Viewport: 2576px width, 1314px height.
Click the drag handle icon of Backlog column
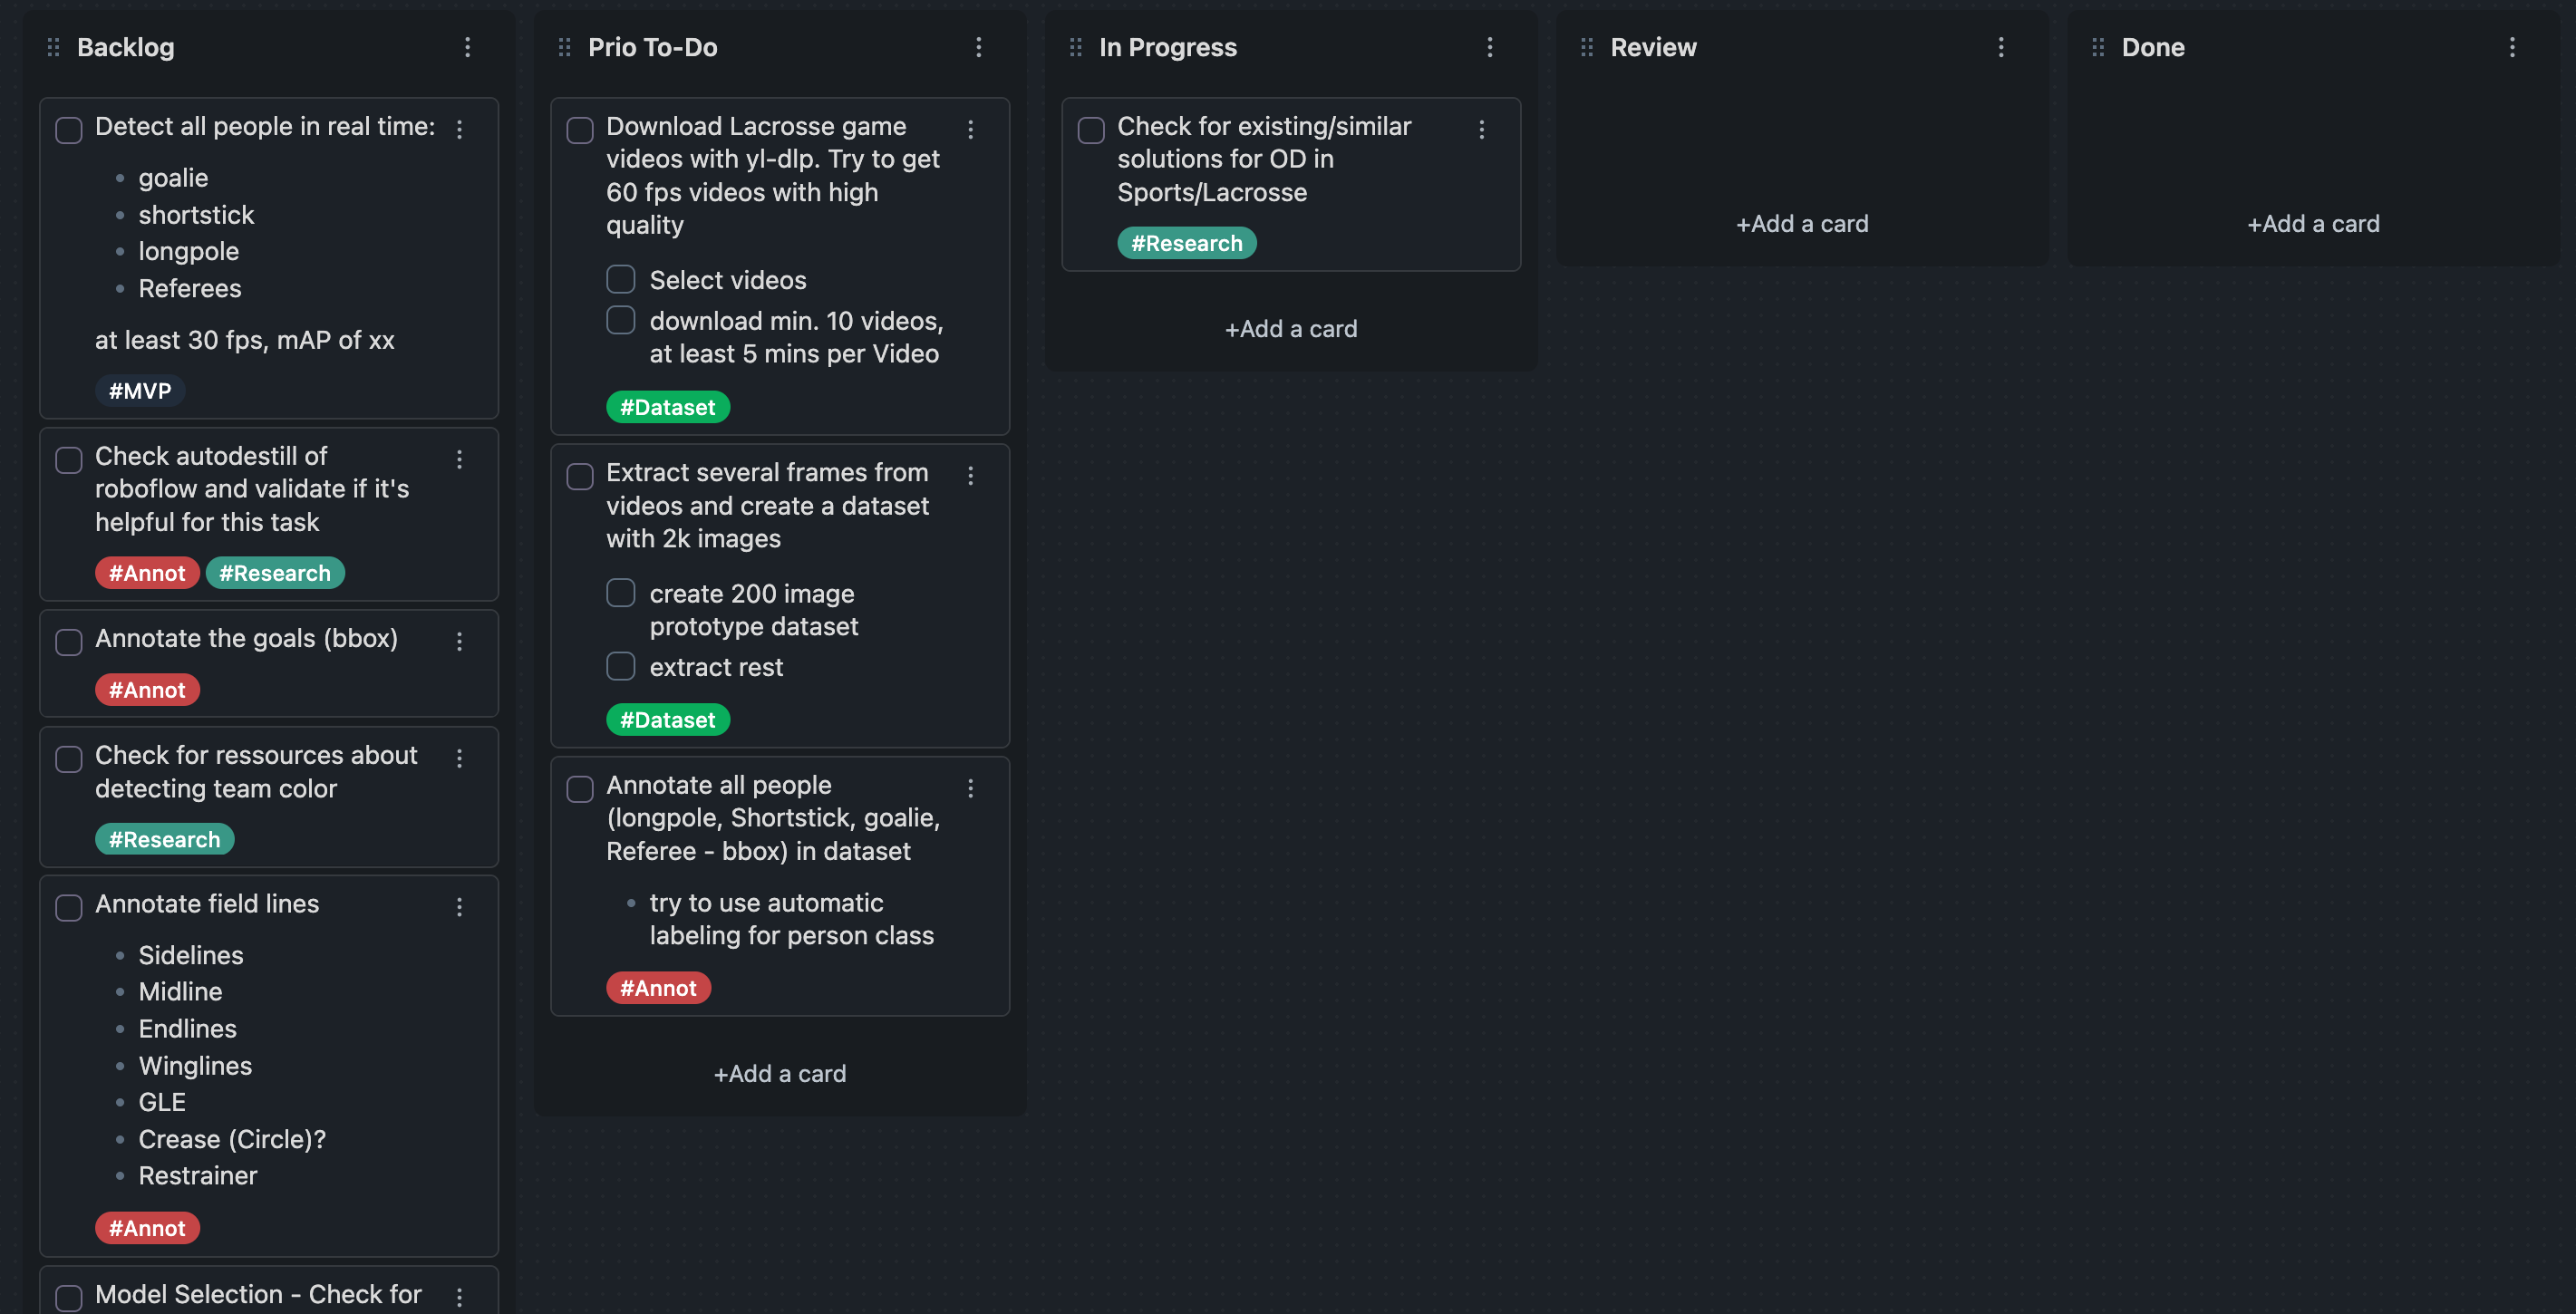coord(53,47)
